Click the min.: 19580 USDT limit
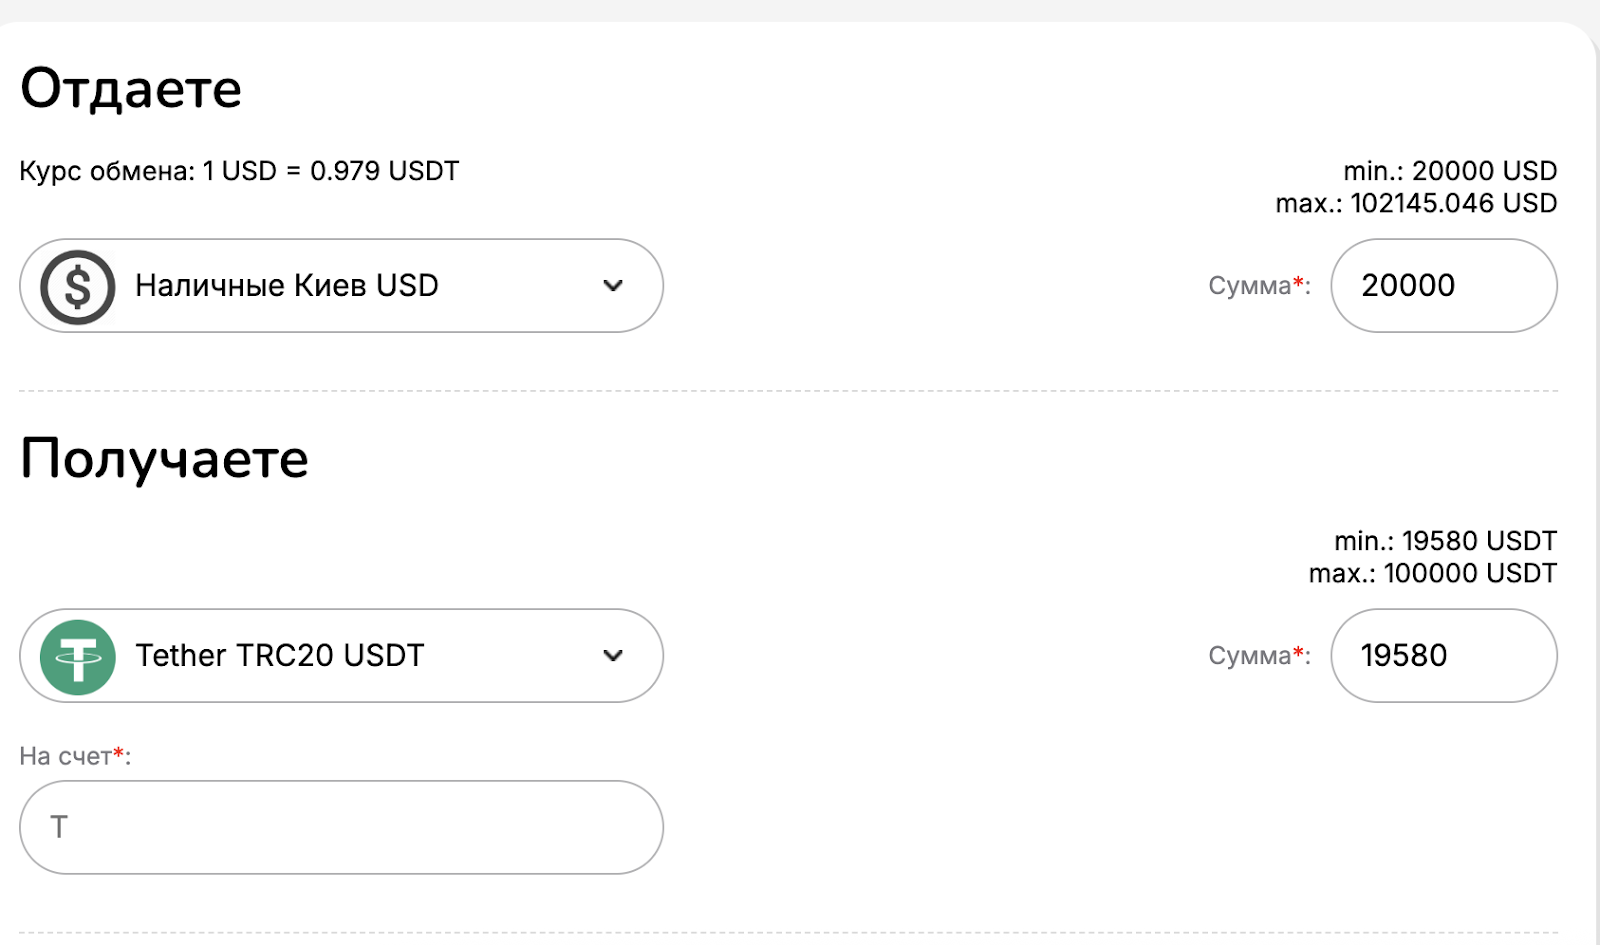Image resolution: width=1600 pixels, height=945 pixels. pos(1445,541)
